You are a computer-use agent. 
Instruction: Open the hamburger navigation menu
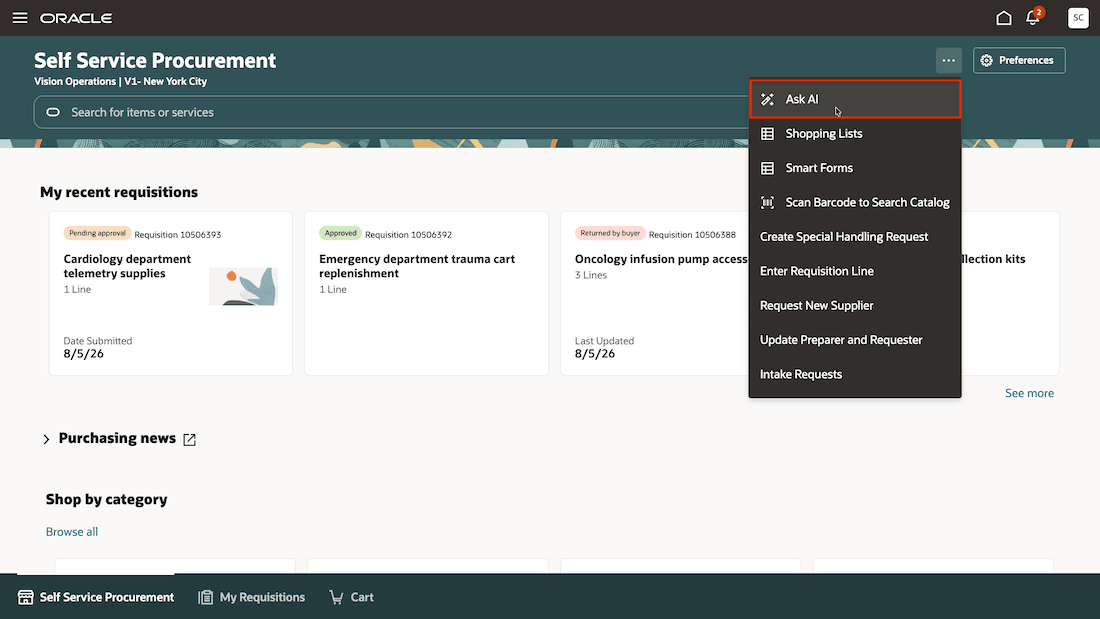[x=20, y=18]
